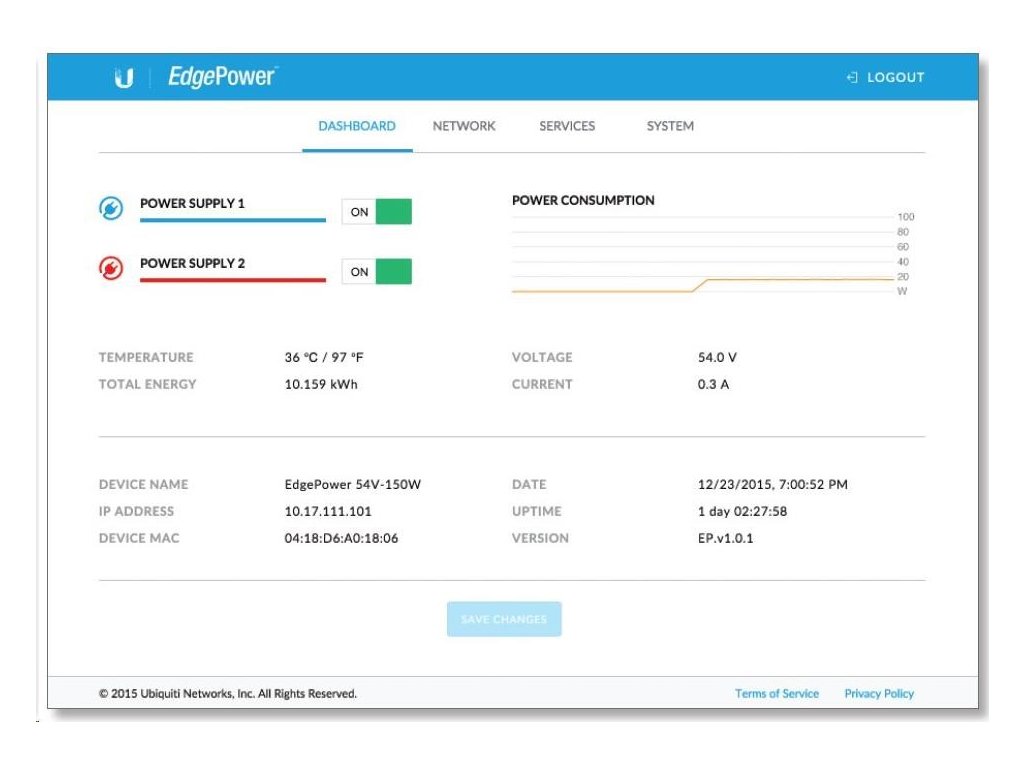Open the Privacy Policy link
The image size is (1024, 768).
879,693
